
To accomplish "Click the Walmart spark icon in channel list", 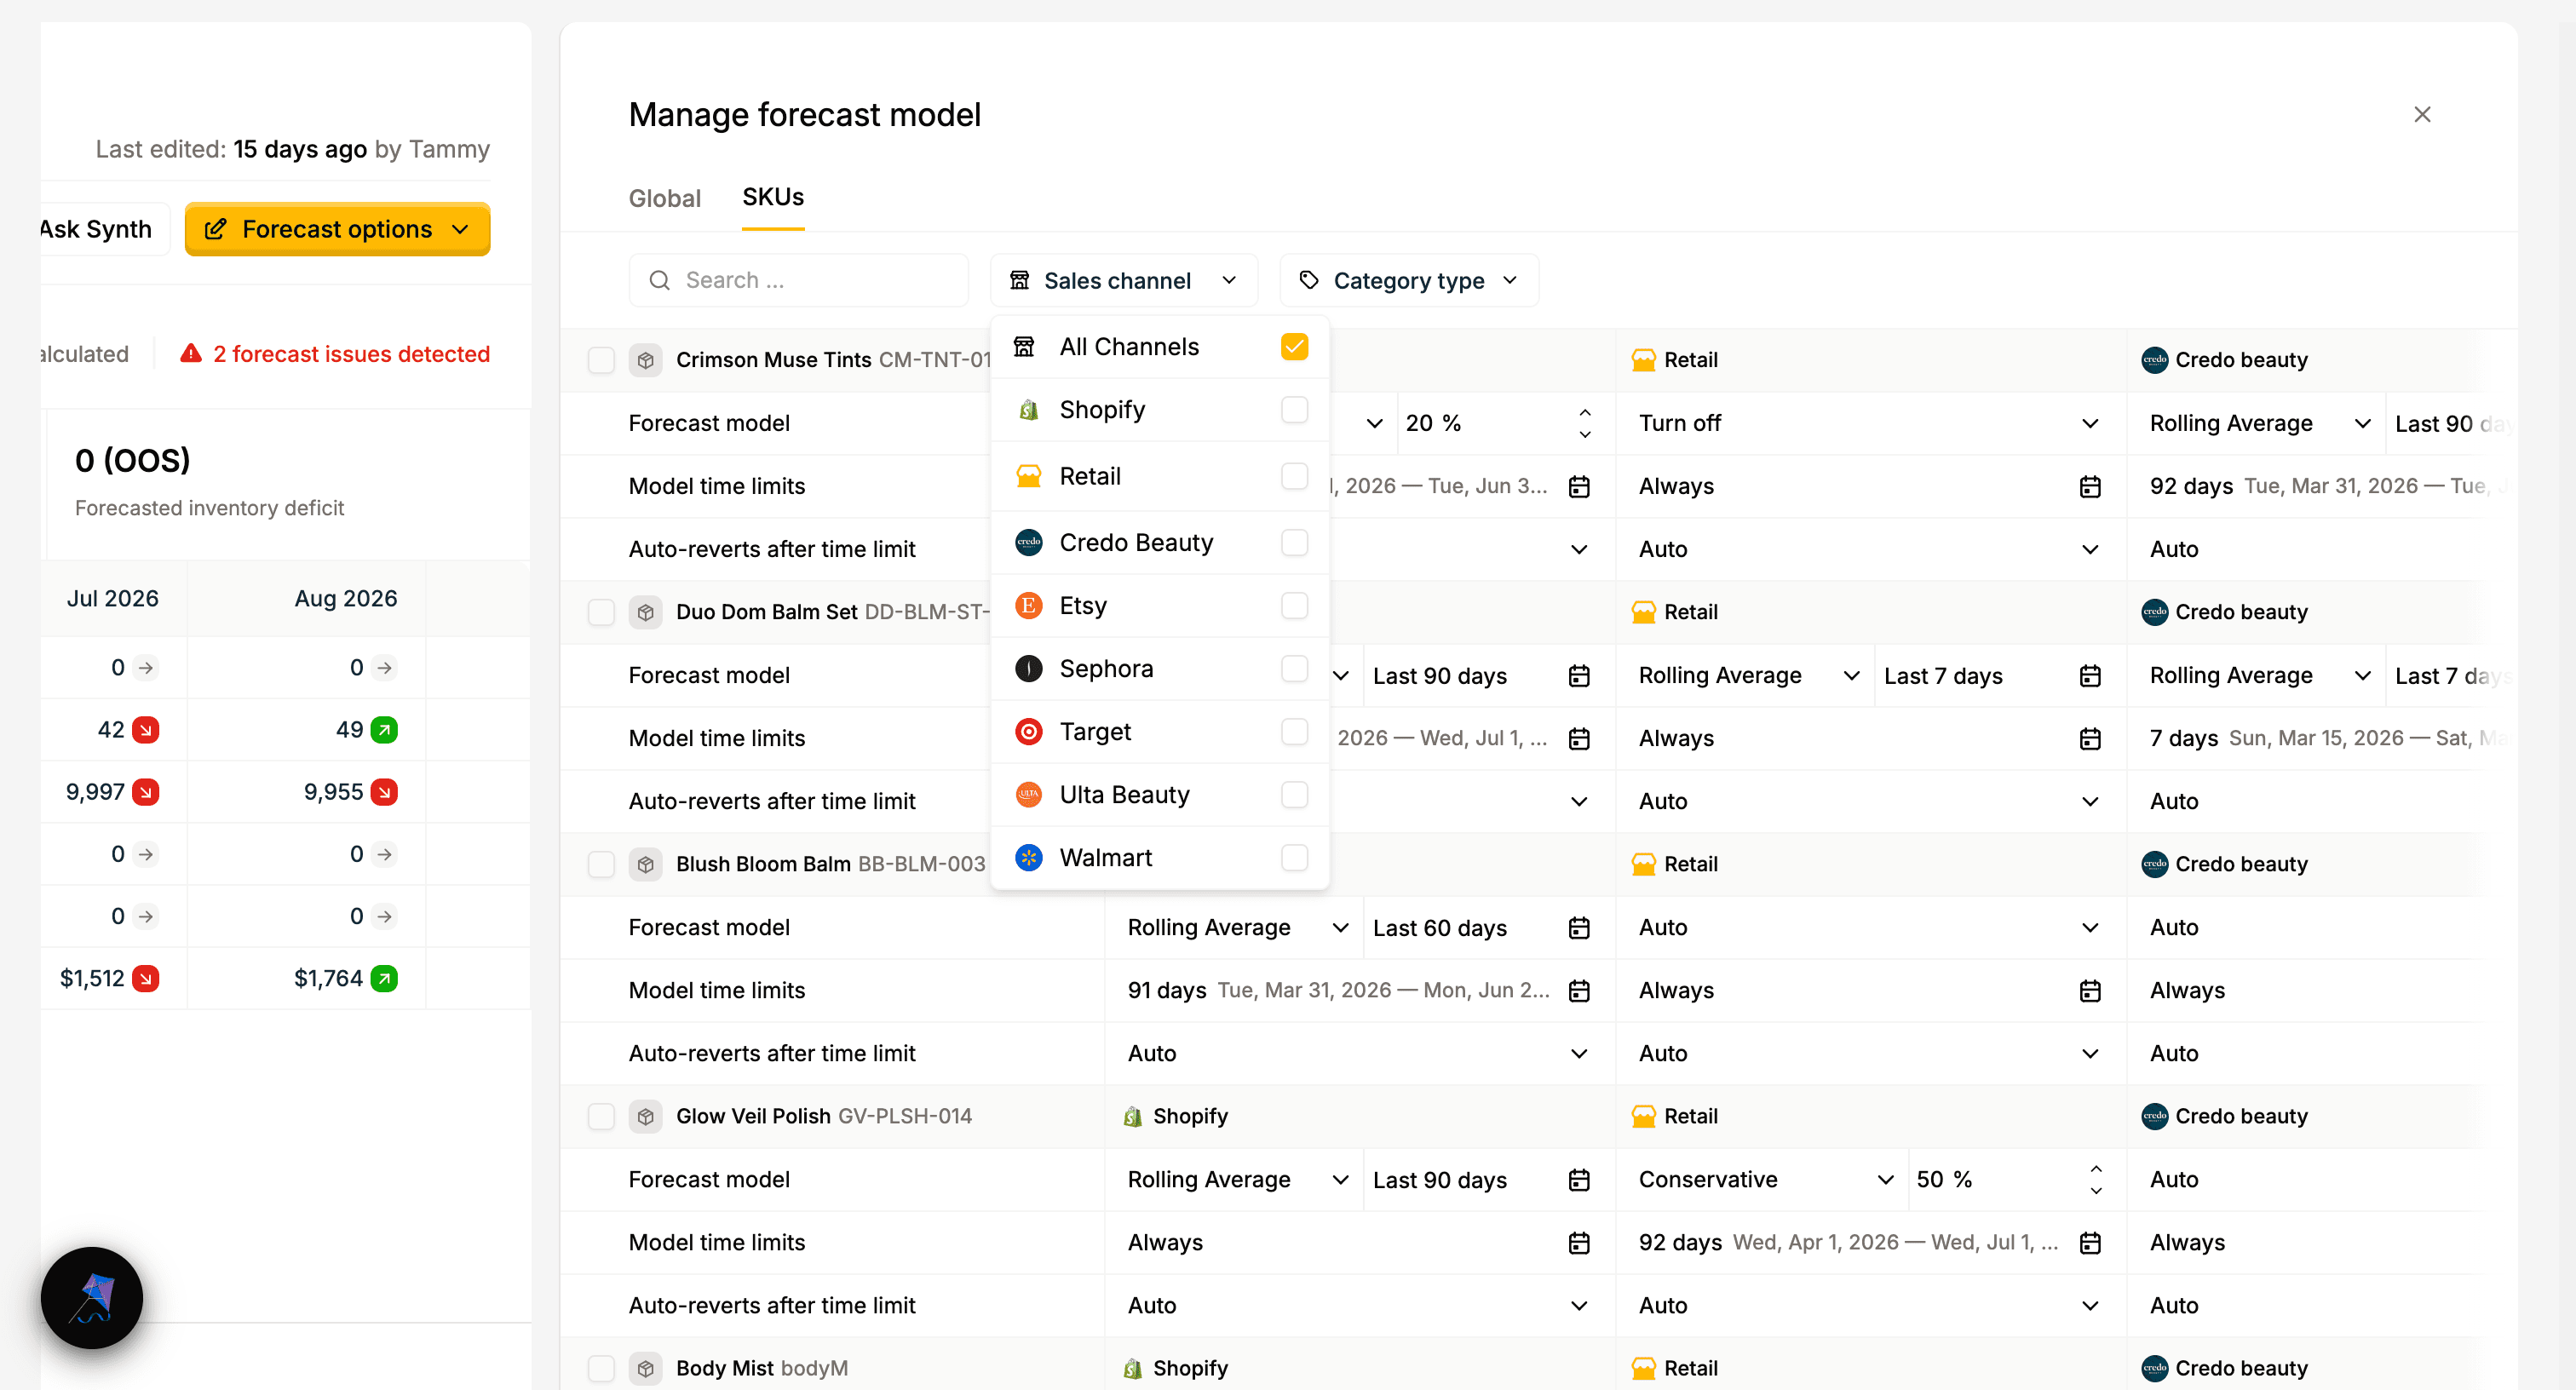I will click(x=1028, y=858).
